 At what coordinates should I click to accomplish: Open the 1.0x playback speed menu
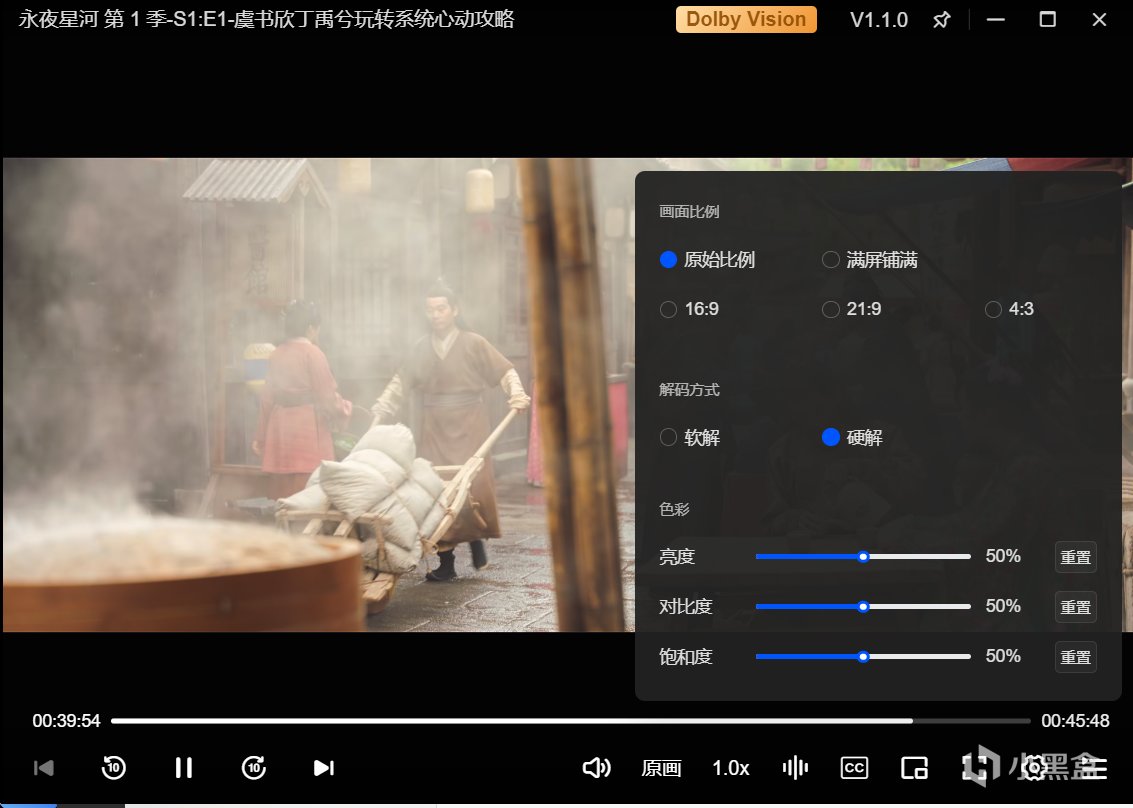(x=731, y=768)
